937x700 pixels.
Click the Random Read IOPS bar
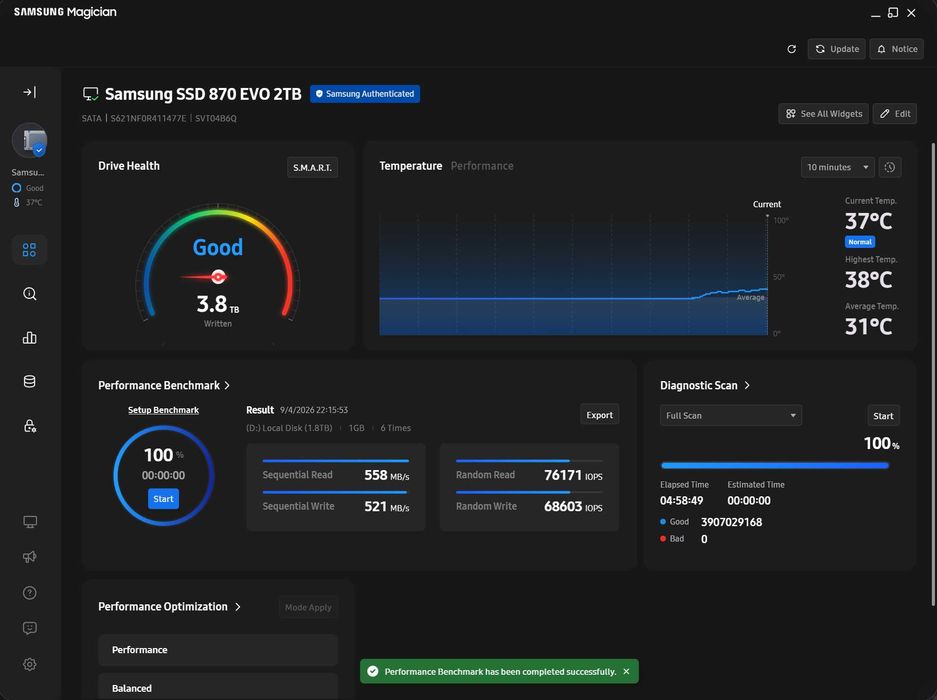(529, 461)
